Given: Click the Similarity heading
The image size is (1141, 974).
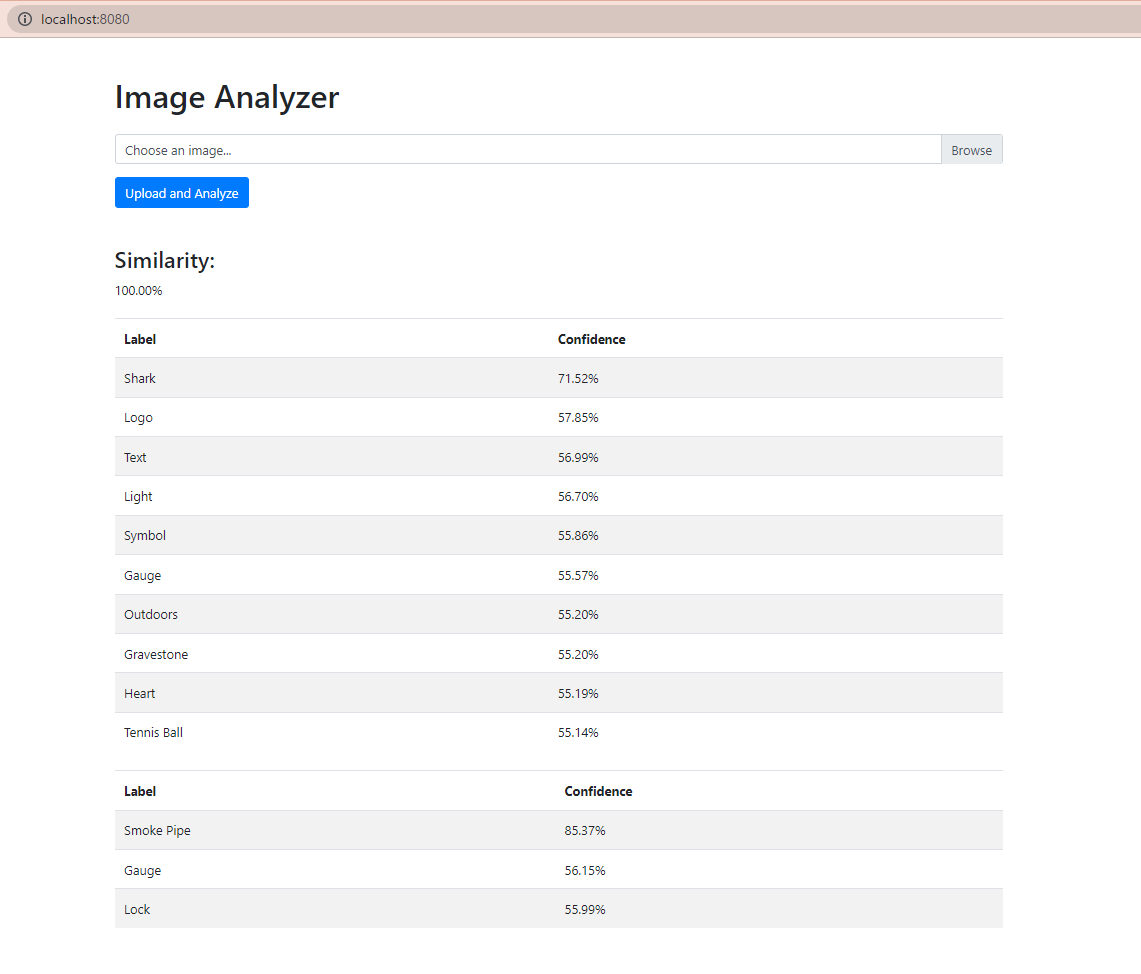Looking at the screenshot, I should [165, 260].
